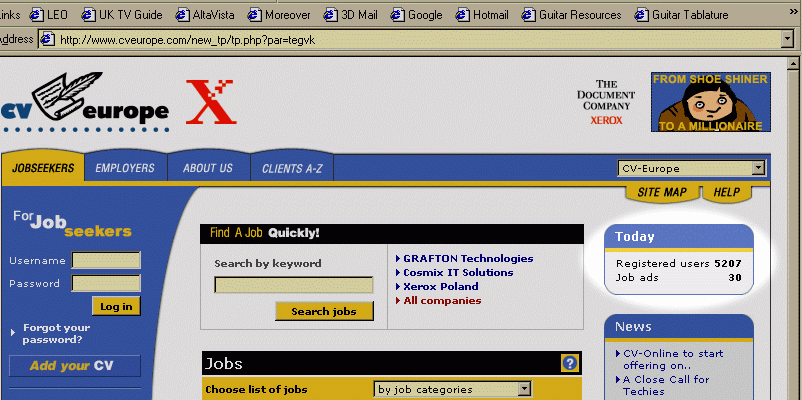Open GRAFTON Technologies link
The image size is (802, 400).
click(x=468, y=258)
